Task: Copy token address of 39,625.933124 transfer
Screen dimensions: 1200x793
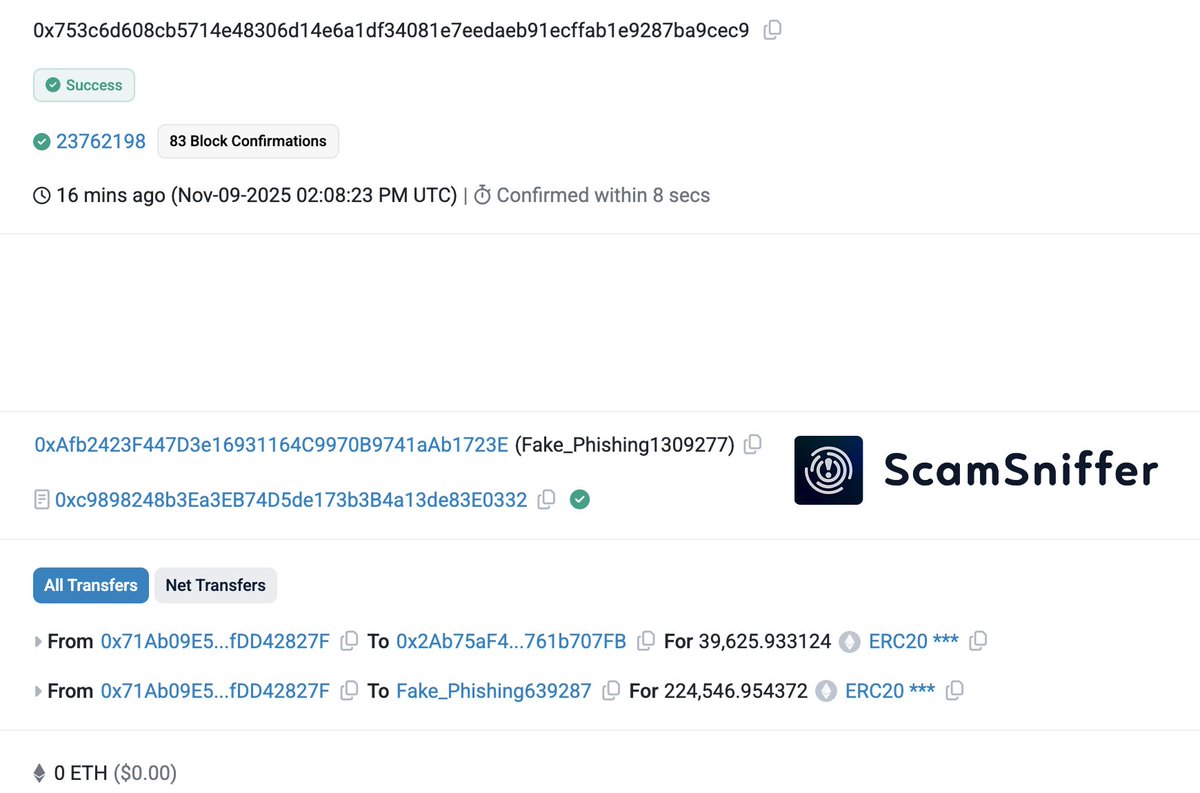Action: pyautogui.click(x=978, y=641)
